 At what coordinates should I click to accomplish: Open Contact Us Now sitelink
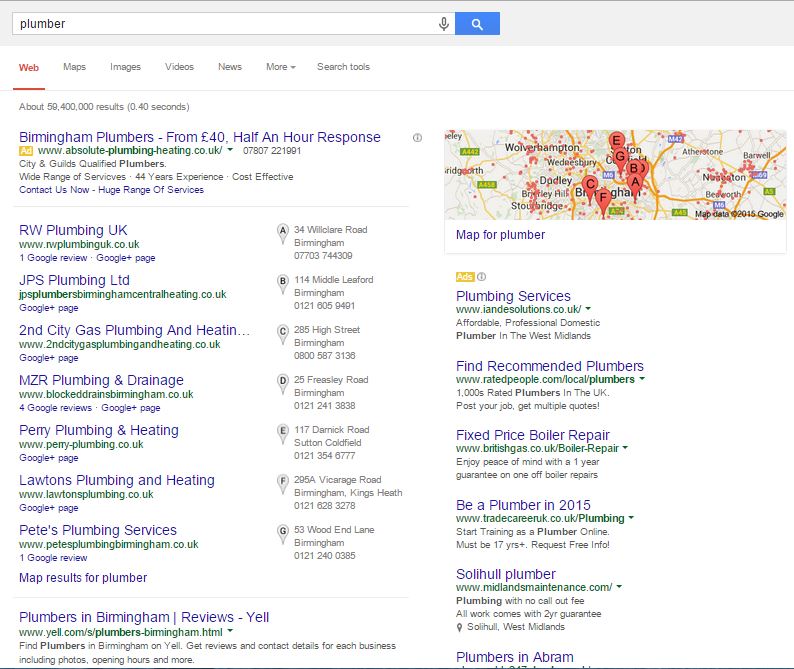54,190
